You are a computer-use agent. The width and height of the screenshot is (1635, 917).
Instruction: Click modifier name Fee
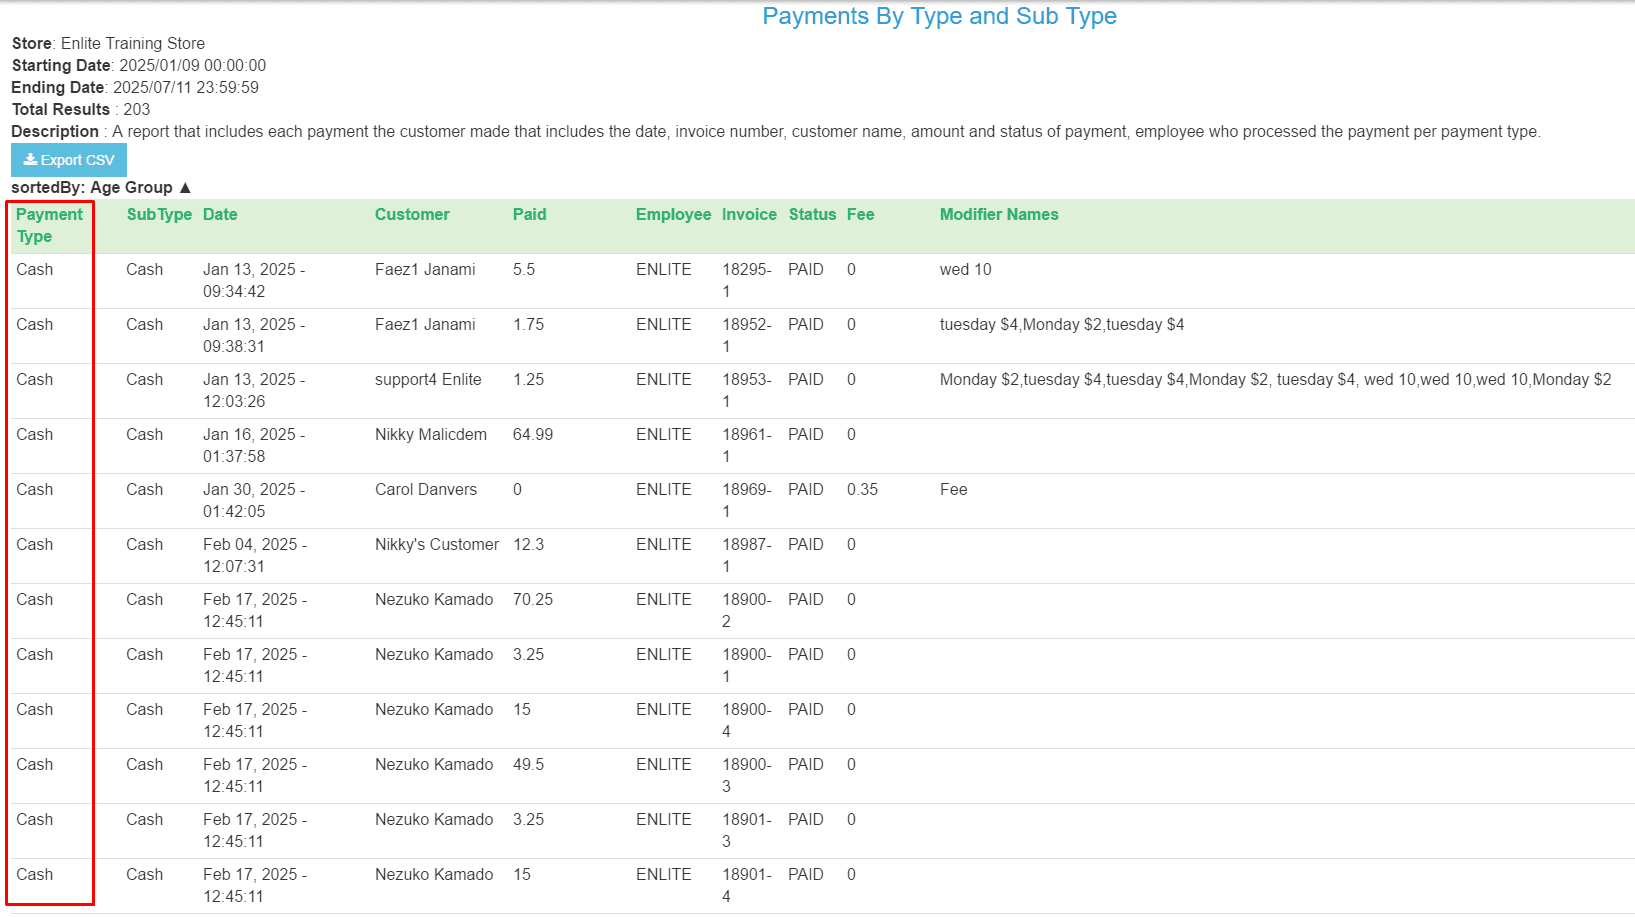pyautogui.click(x=954, y=490)
